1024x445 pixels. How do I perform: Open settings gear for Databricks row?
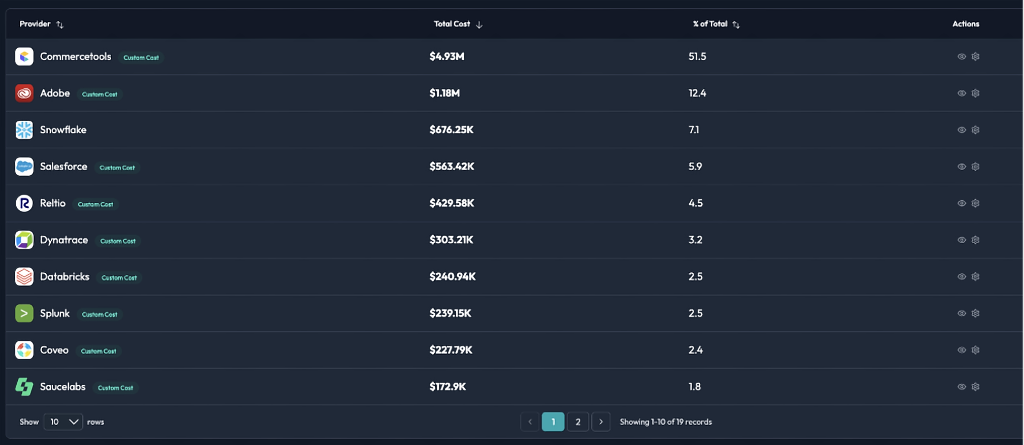click(x=976, y=276)
